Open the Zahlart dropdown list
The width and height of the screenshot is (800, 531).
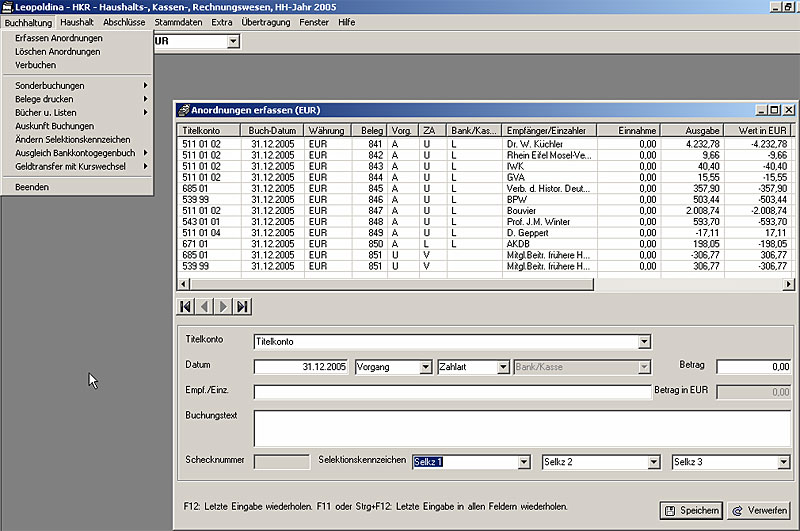503,367
